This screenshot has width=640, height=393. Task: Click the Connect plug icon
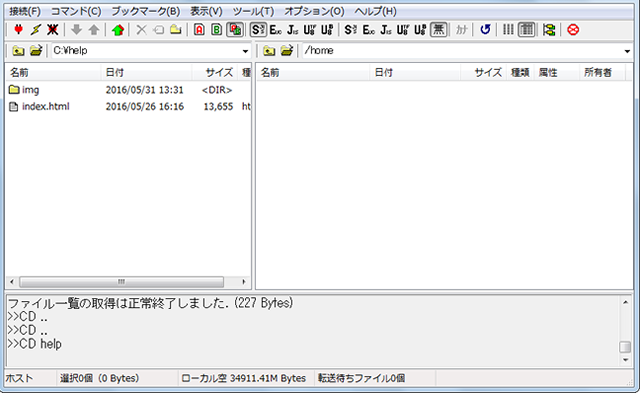pos(18,30)
